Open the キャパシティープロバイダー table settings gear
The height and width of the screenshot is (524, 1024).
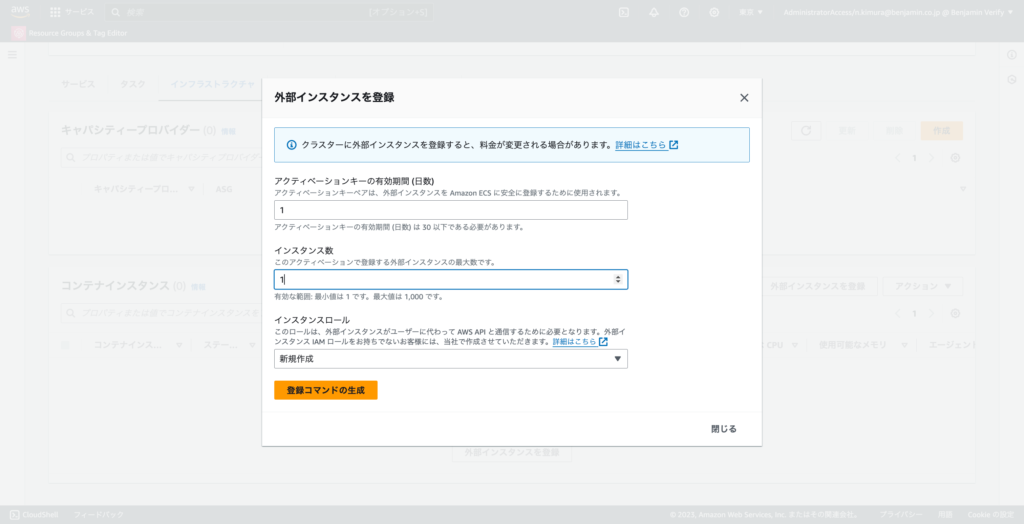coord(955,158)
